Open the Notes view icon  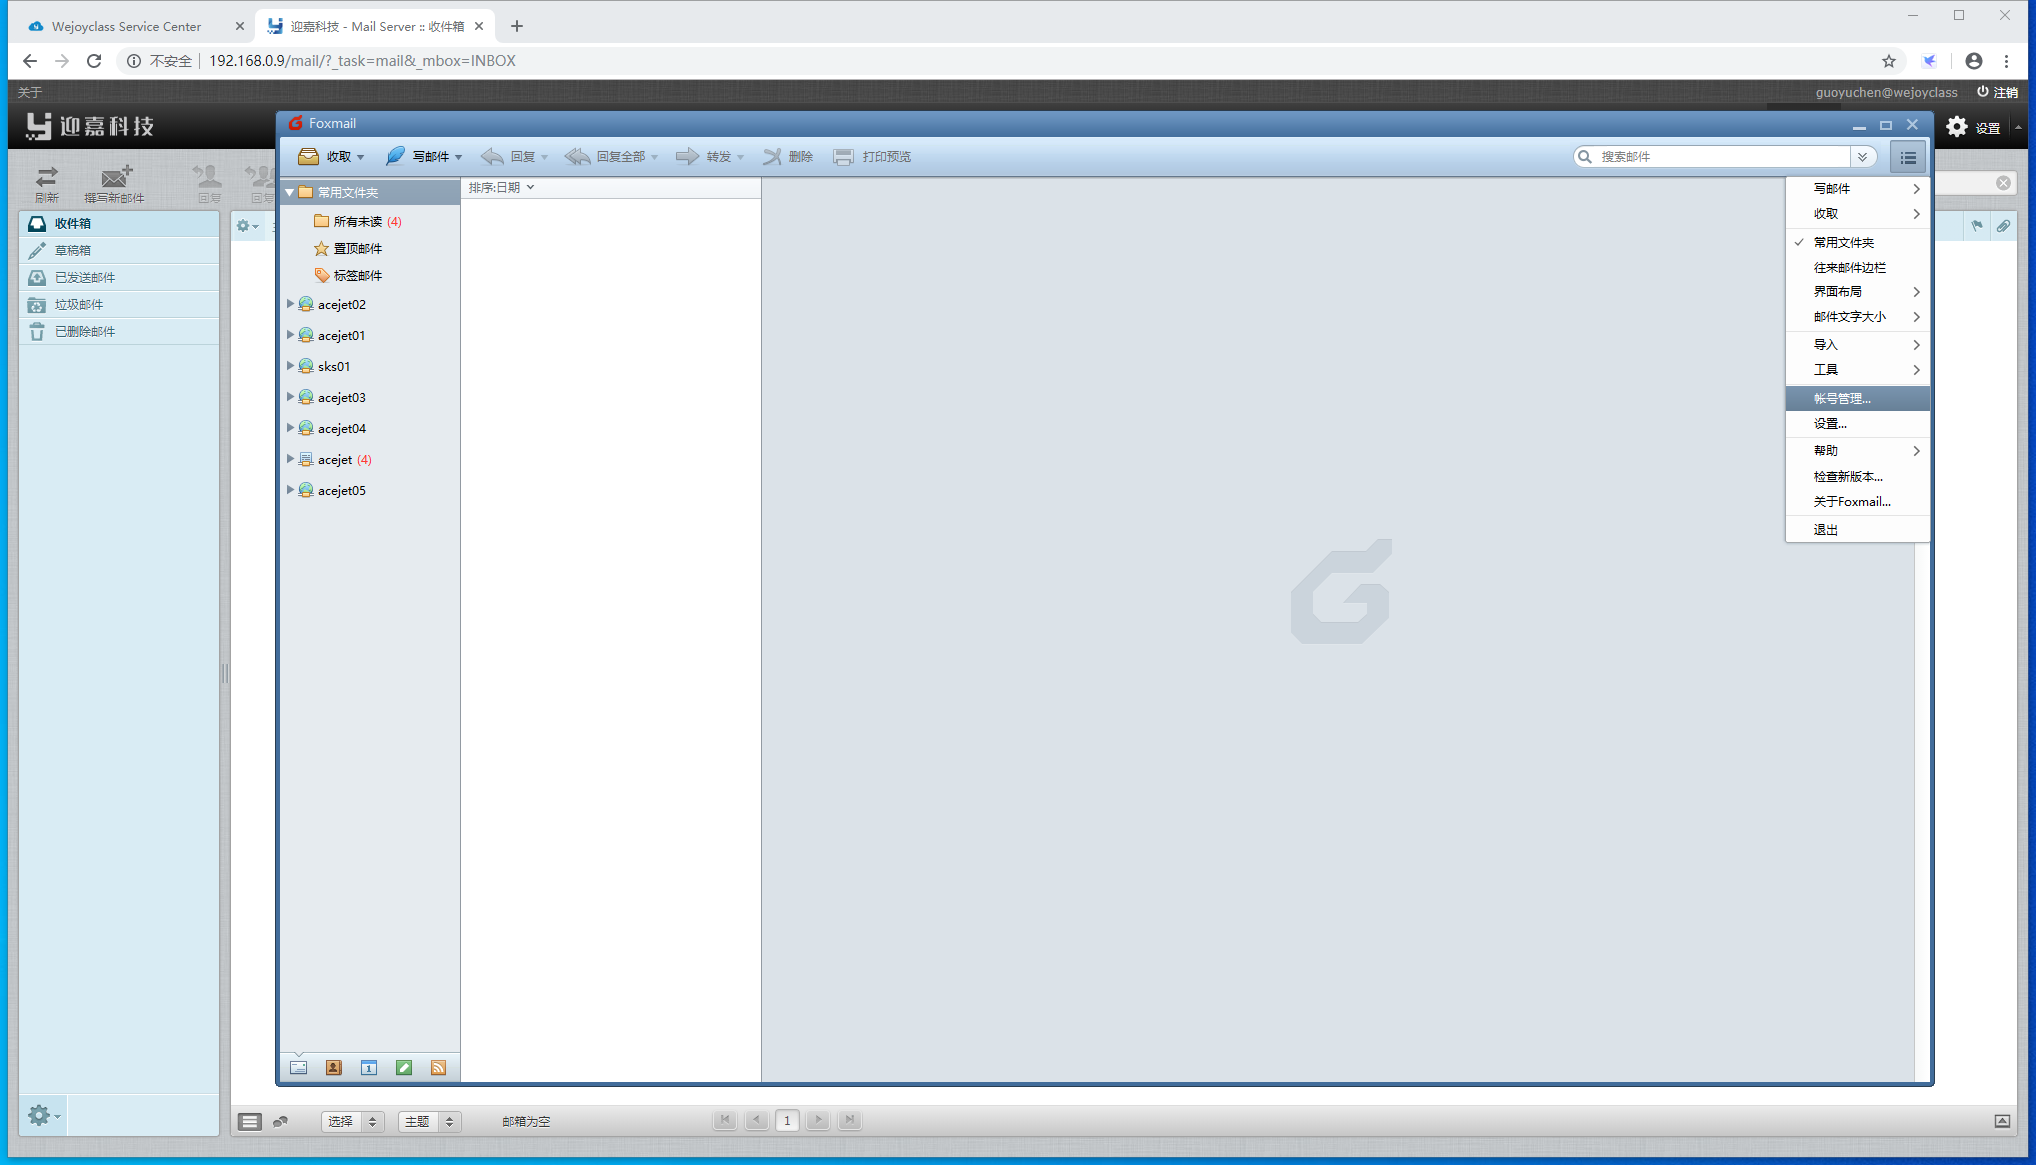tap(404, 1068)
